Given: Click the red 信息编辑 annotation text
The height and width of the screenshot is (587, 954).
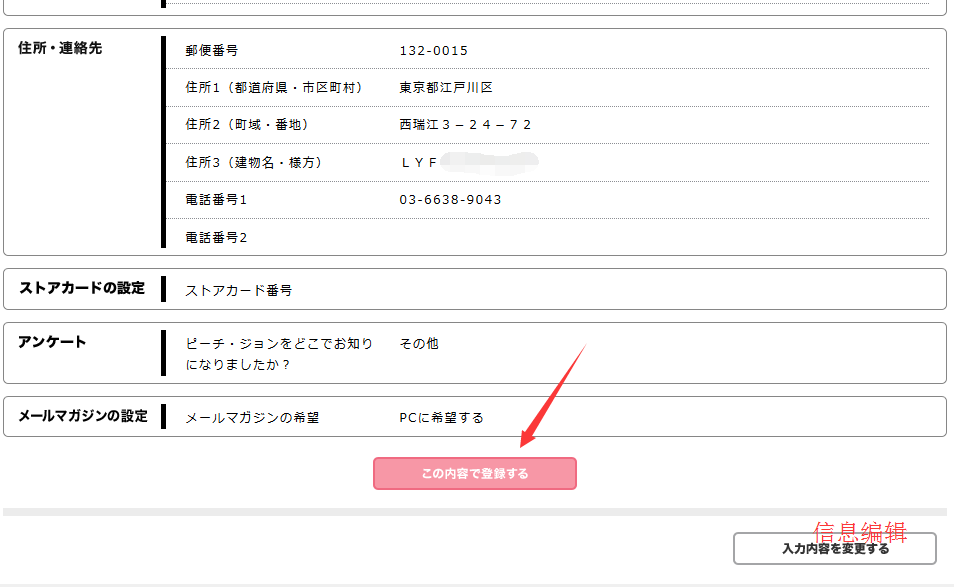Looking at the screenshot, I should 860,532.
